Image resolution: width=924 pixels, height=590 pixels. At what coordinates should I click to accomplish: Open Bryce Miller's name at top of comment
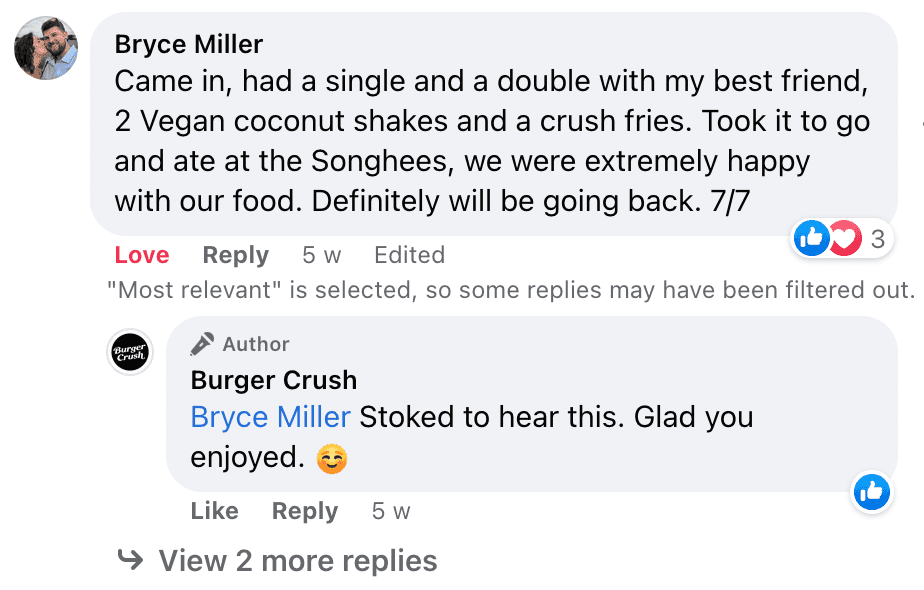189,44
